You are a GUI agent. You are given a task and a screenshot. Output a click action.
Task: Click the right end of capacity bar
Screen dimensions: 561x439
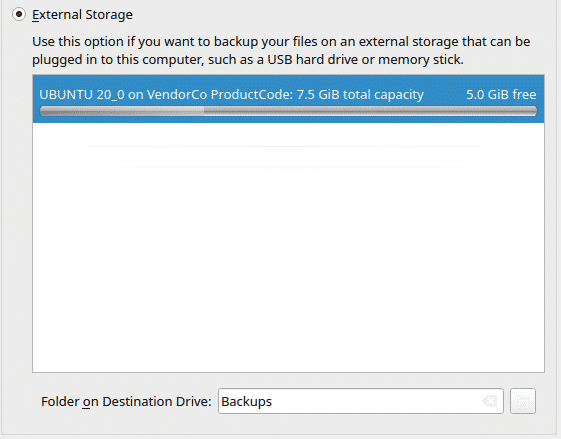531,111
